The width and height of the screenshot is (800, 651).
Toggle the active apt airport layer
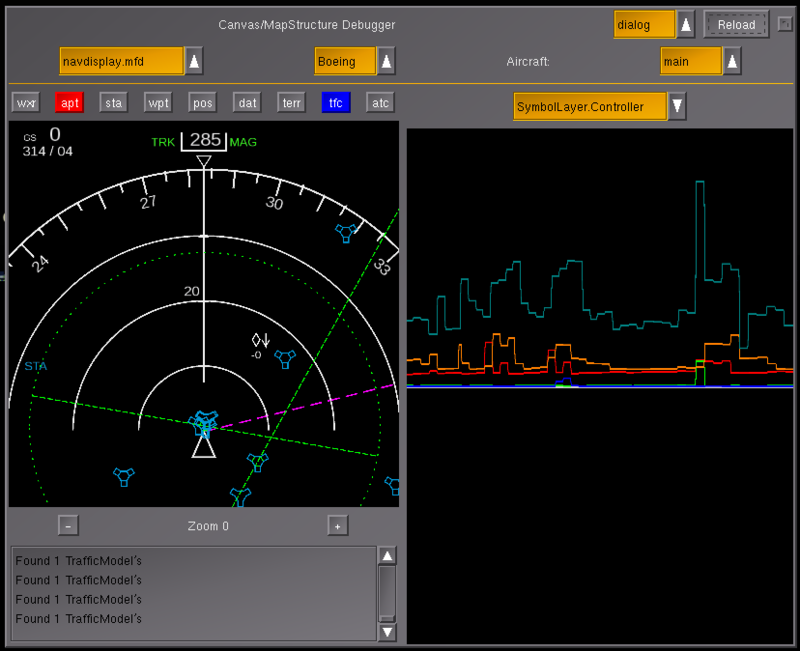tap(70, 101)
